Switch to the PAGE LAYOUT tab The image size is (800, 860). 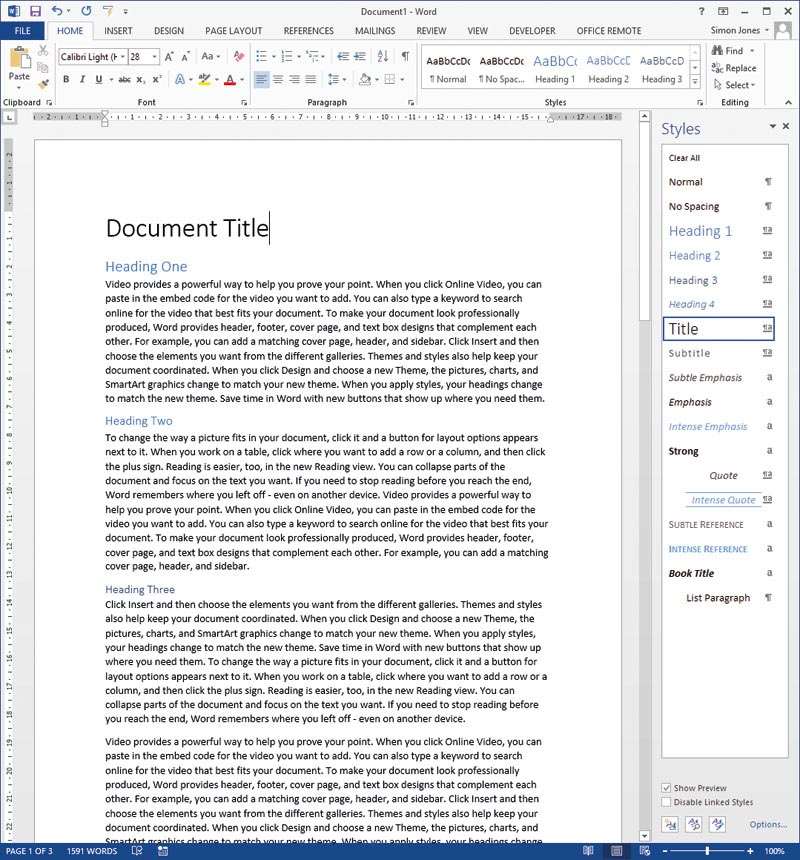click(x=234, y=31)
